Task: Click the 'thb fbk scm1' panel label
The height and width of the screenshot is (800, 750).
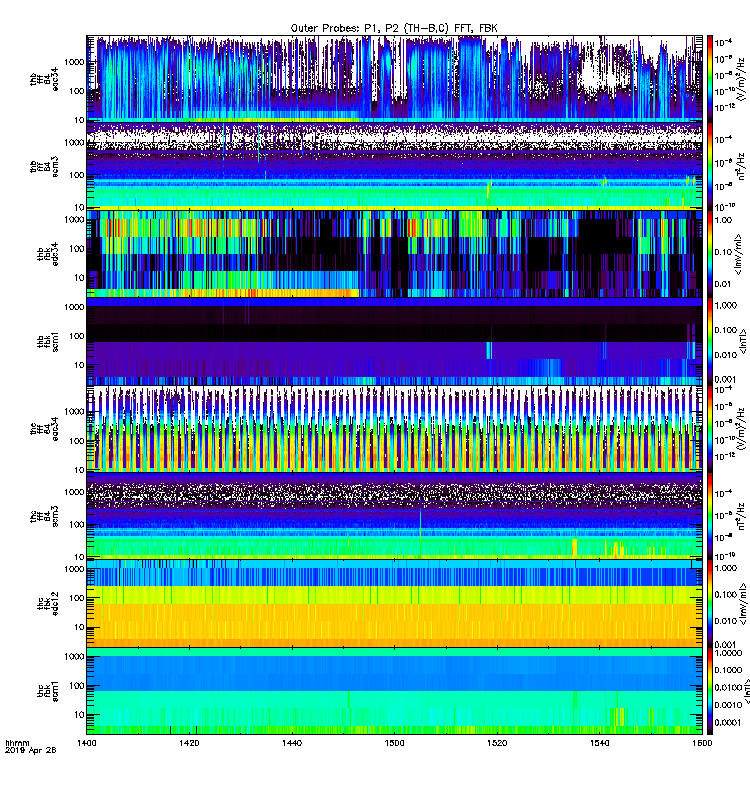Action: [47, 341]
